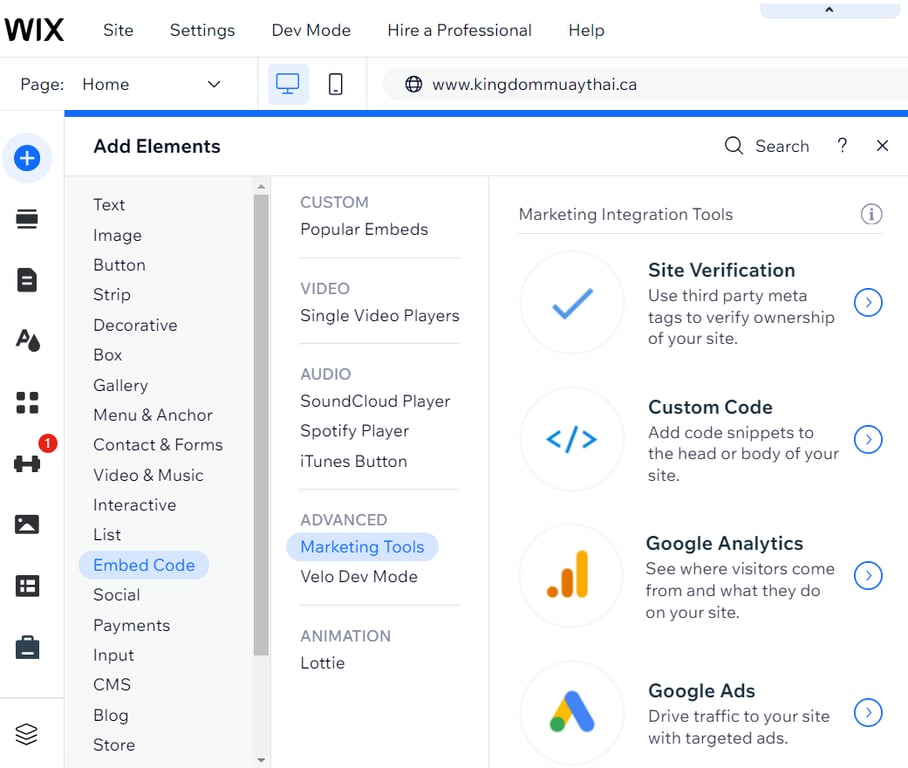
Task: Select Contact & Forms category
Action: click(x=158, y=445)
